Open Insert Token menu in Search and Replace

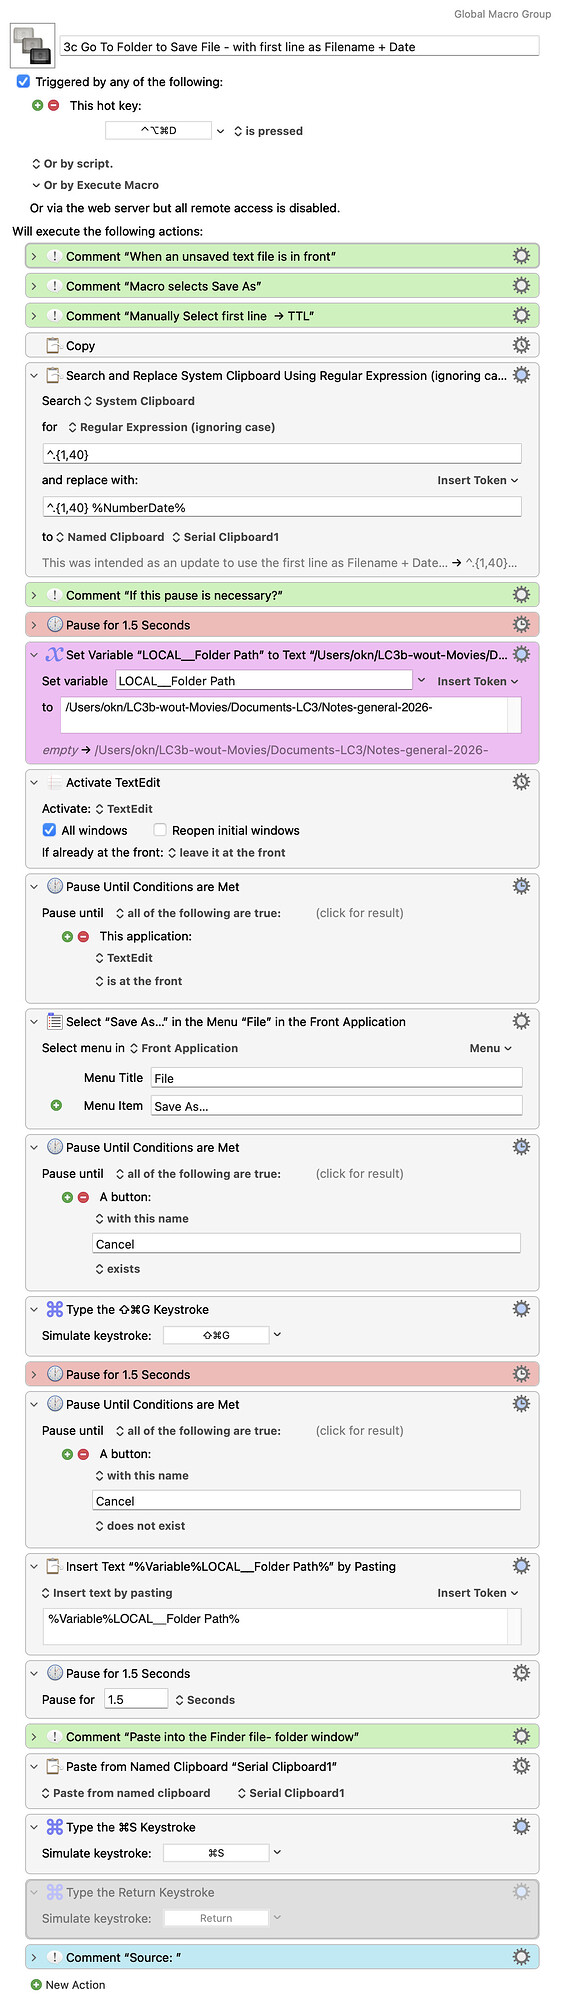tap(478, 480)
